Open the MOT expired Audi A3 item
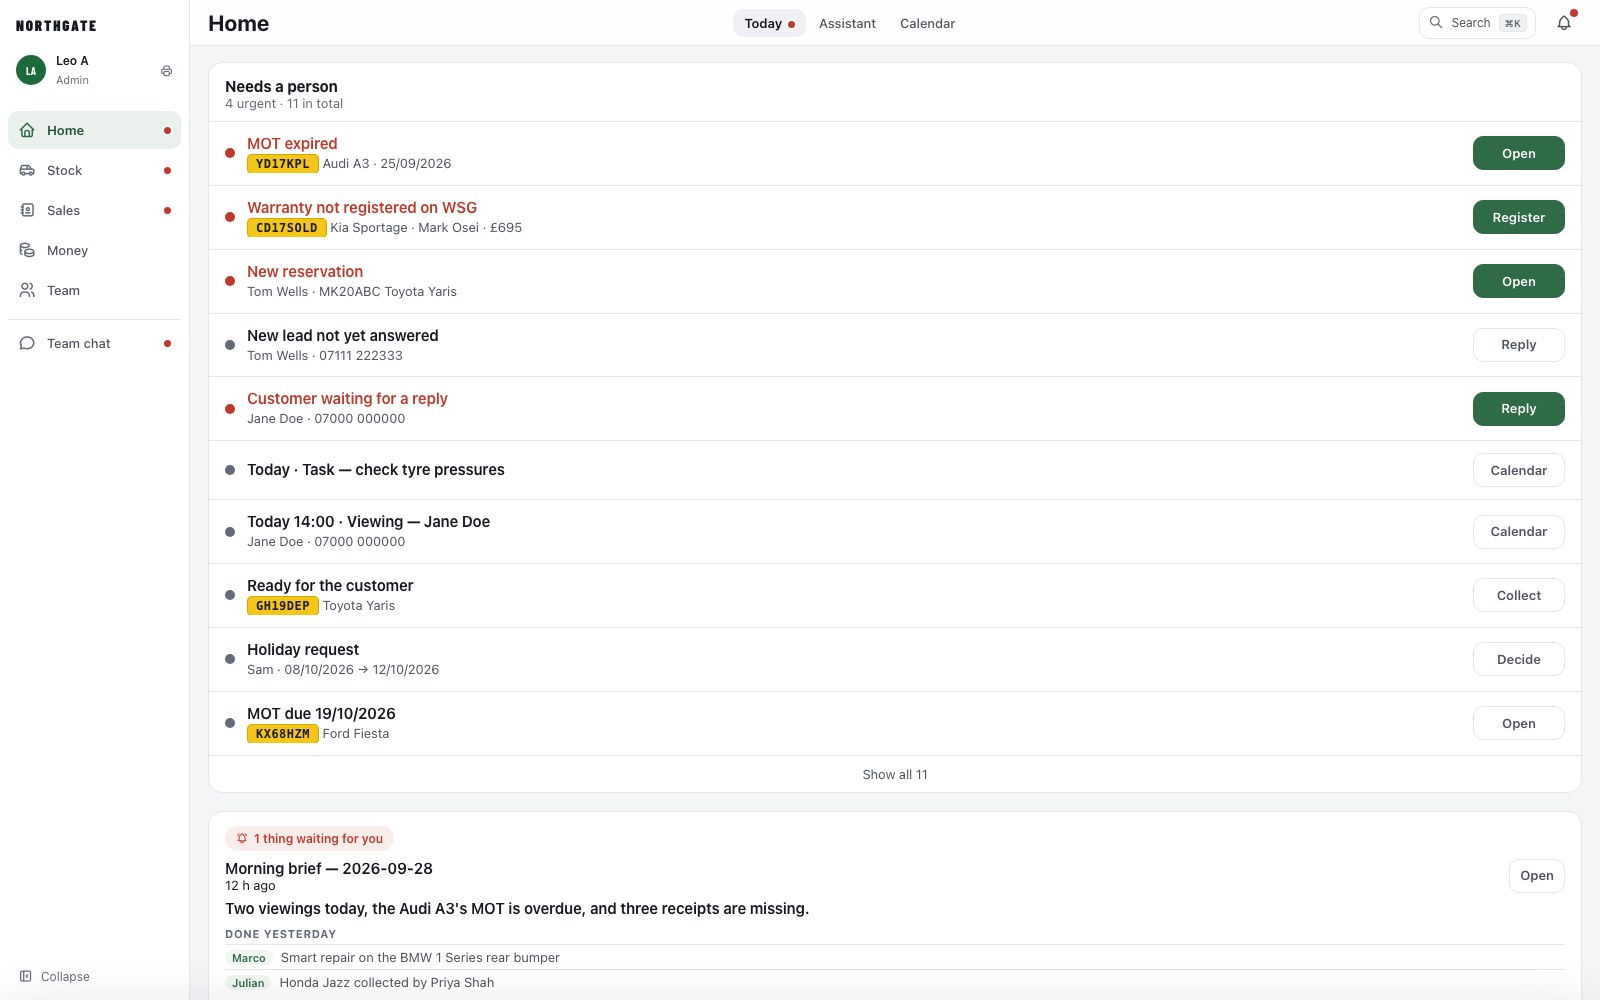1600x1000 pixels. click(x=1518, y=153)
